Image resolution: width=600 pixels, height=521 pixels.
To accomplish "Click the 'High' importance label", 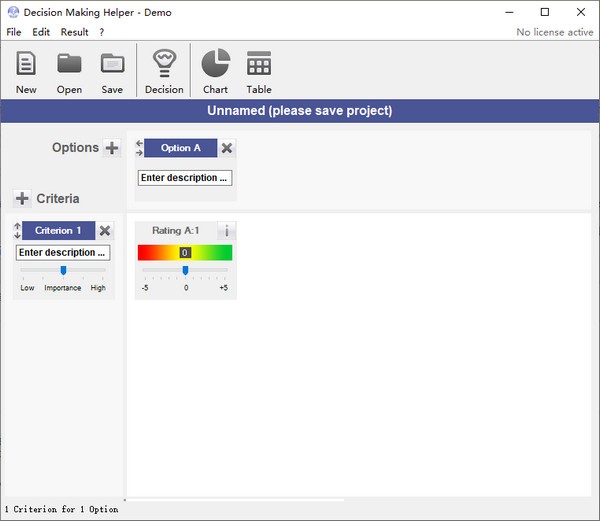I will [x=98, y=288].
